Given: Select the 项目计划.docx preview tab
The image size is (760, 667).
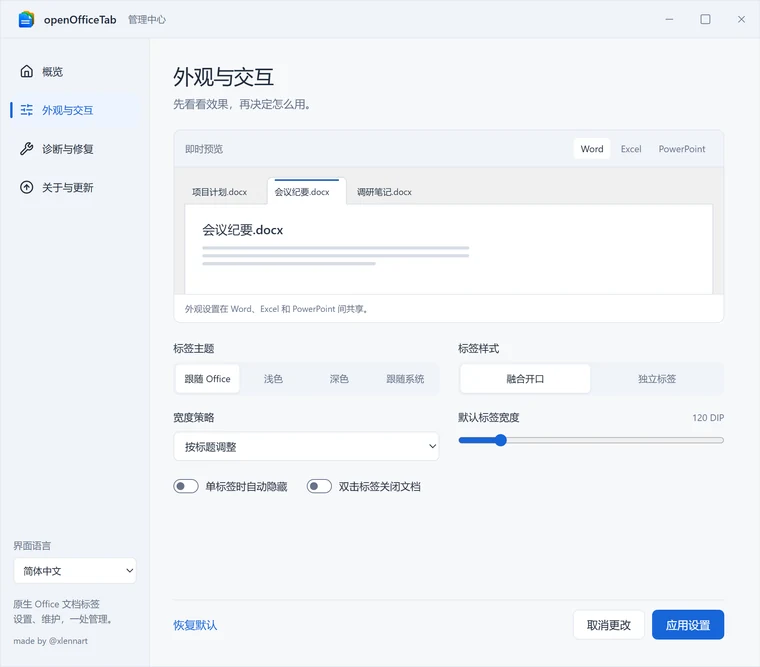Looking at the screenshot, I should [220, 192].
